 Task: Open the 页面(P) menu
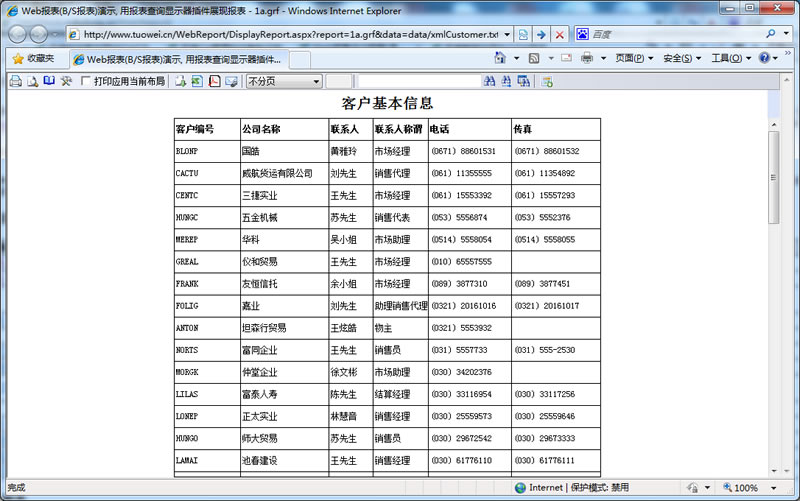pyautogui.click(x=635, y=58)
